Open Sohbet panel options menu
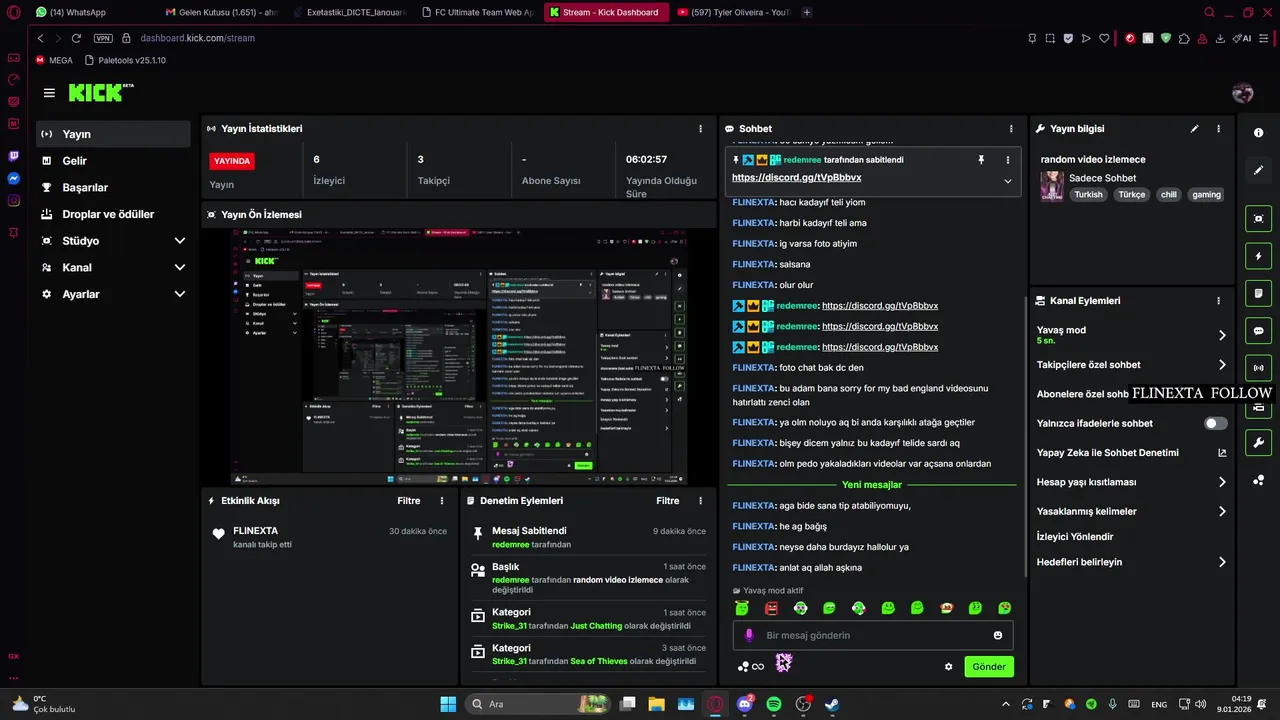 1011,129
